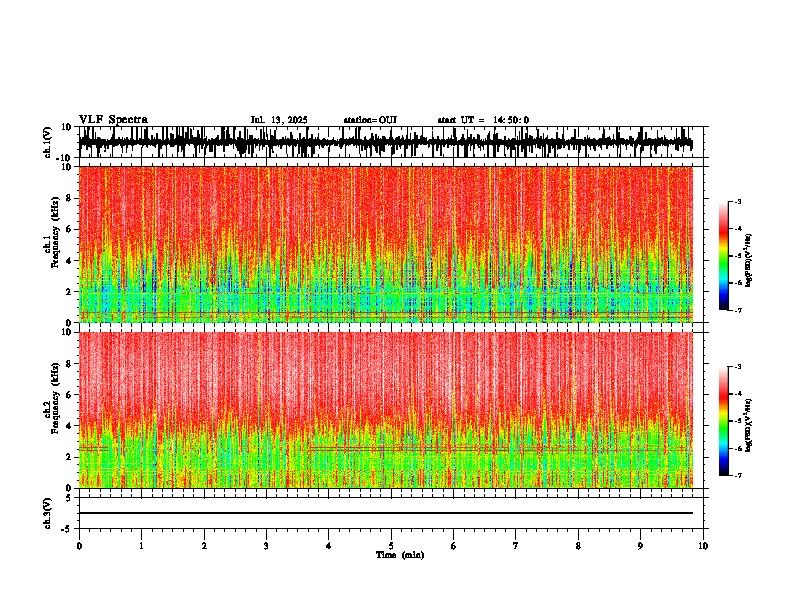This screenshot has width=792, height=612.
Task: Click the ch.3(V) flat trace line
Action: [x=386, y=513]
